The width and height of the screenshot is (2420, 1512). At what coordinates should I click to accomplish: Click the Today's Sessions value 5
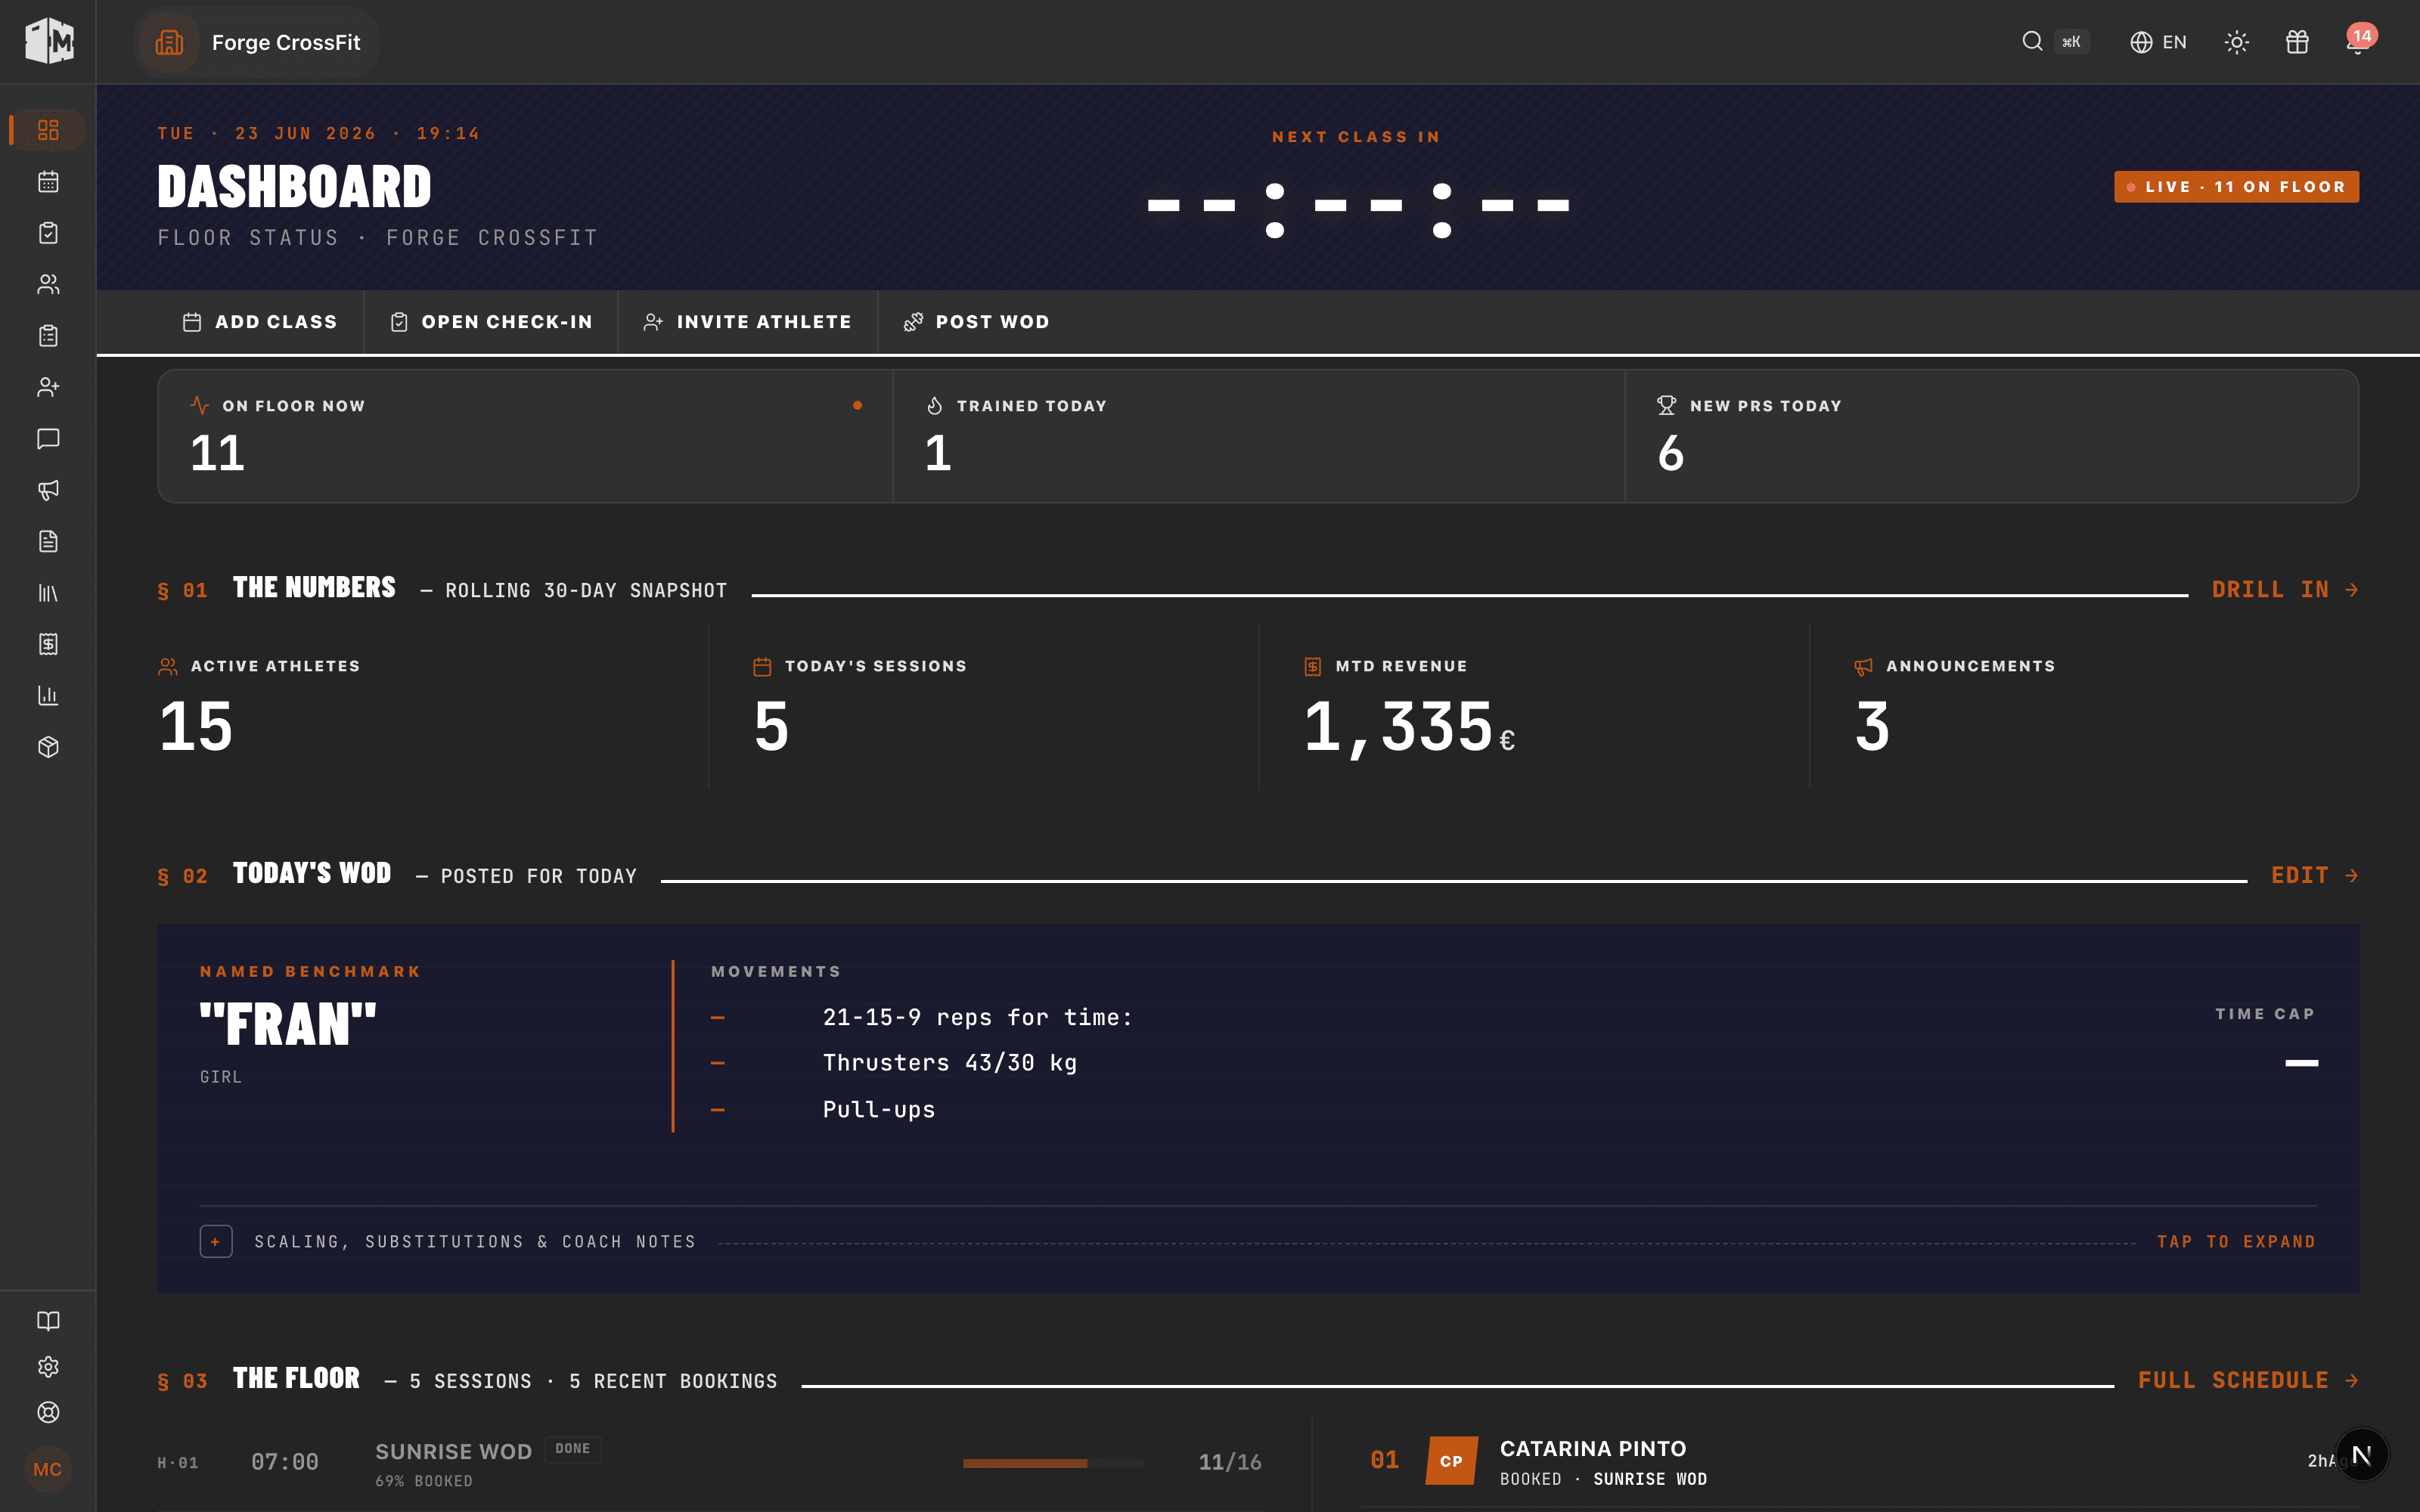click(x=771, y=726)
